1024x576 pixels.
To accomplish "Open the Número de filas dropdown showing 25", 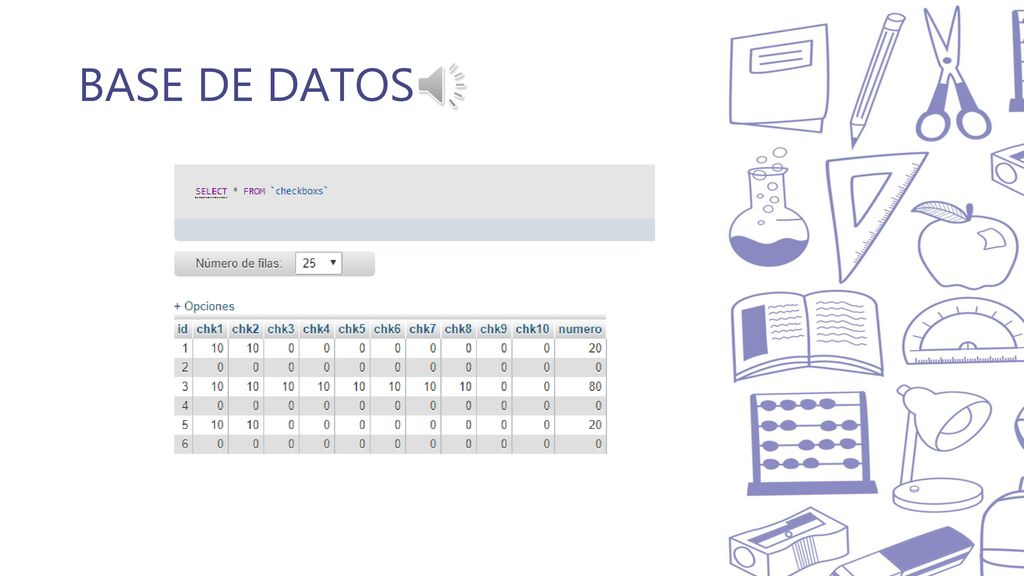I will point(319,263).
